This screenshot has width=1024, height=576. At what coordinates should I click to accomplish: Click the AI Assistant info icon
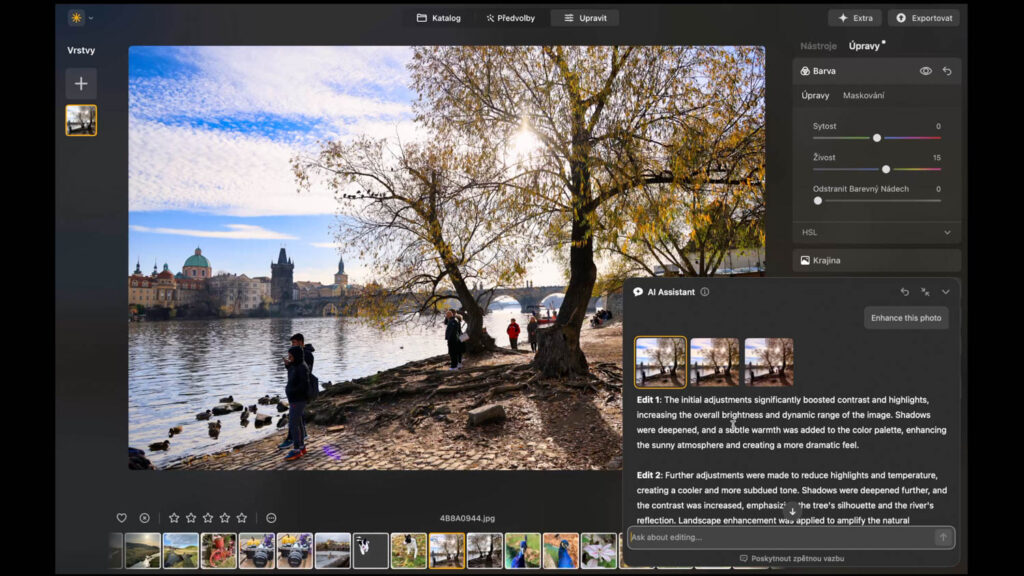coord(705,292)
